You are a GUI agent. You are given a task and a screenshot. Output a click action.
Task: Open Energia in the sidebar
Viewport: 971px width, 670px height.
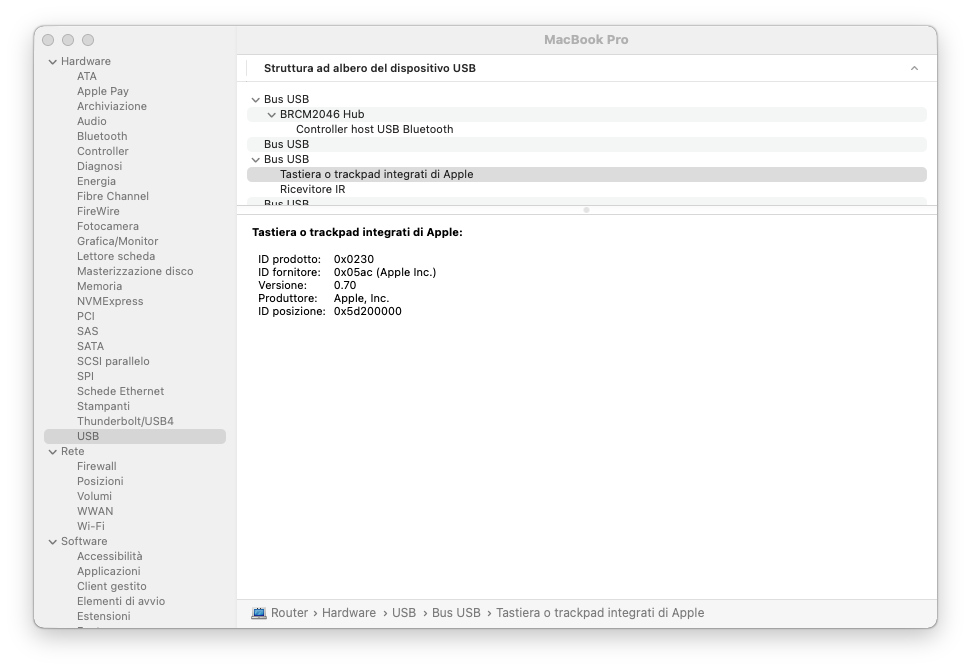(x=96, y=181)
